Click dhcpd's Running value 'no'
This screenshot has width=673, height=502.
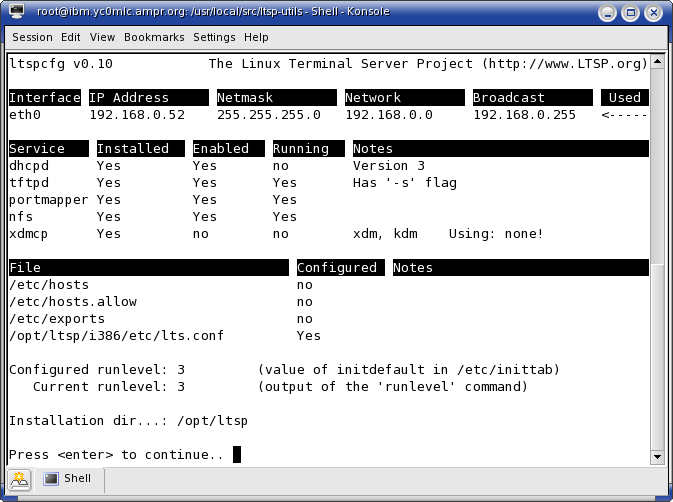pos(281,166)
